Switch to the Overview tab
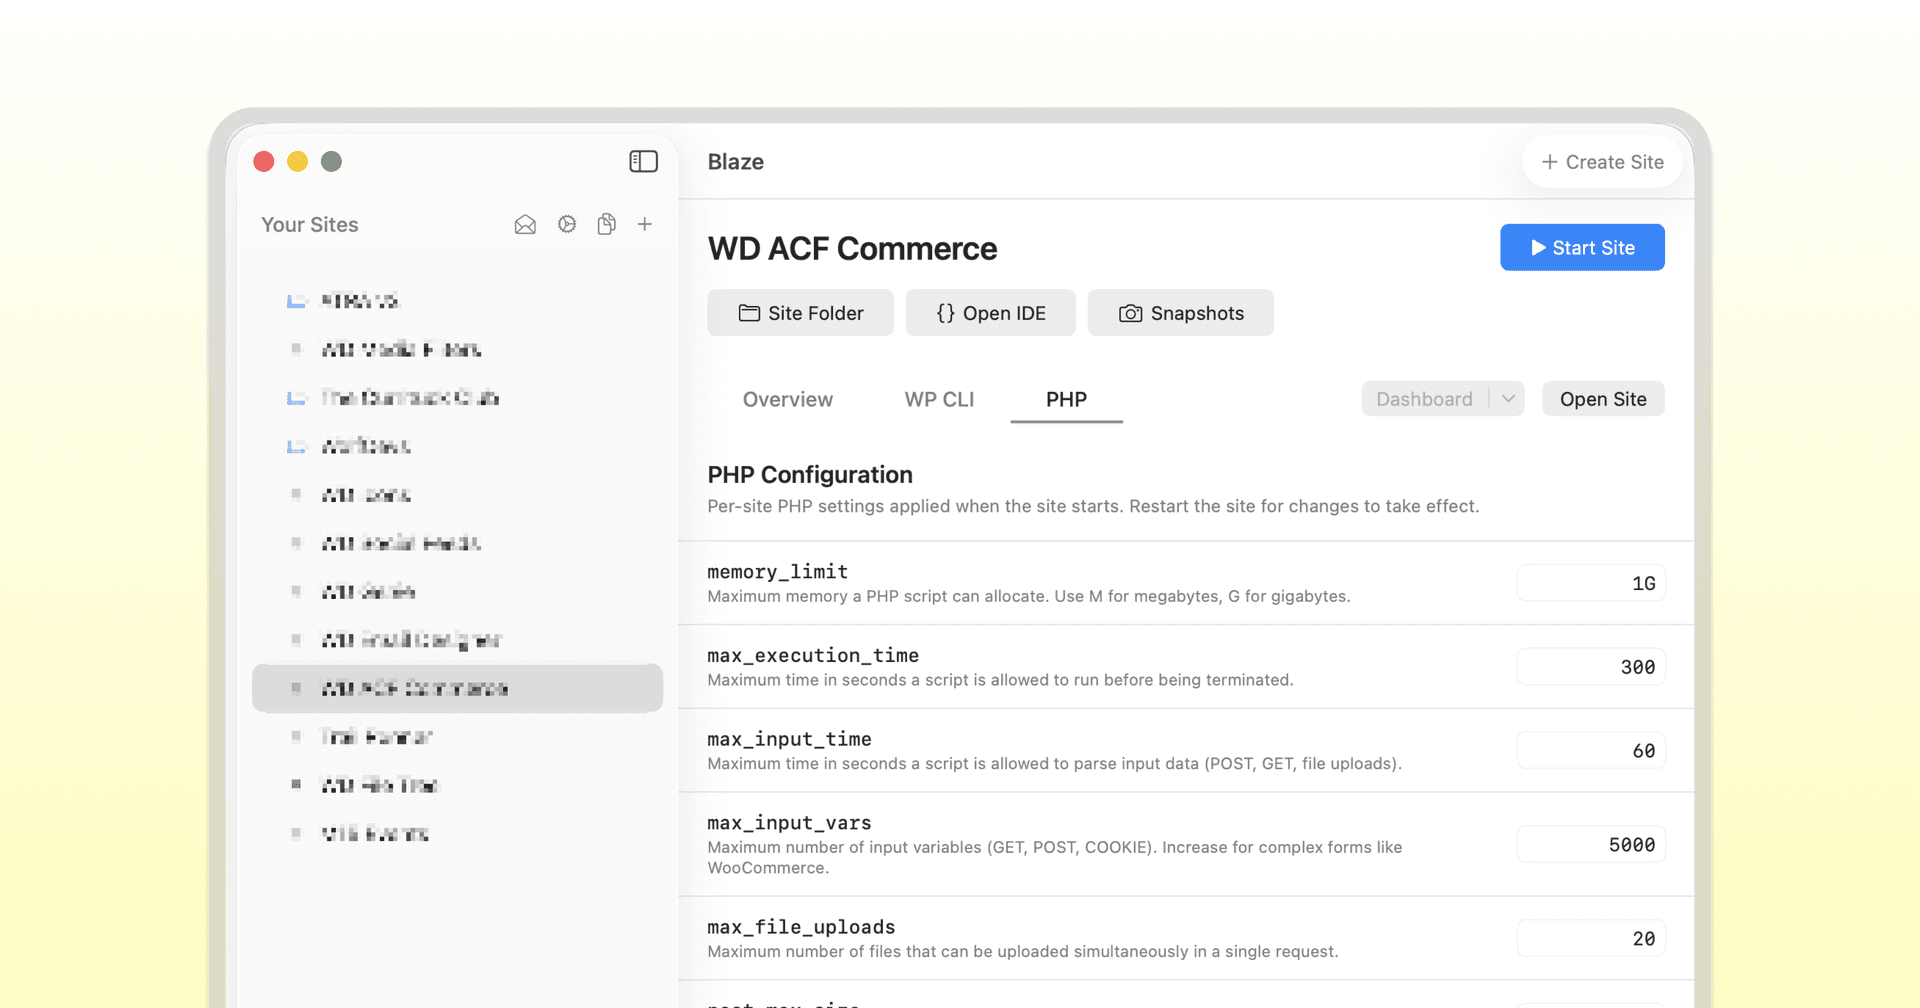The image size is (1920, 1008). 788,399
